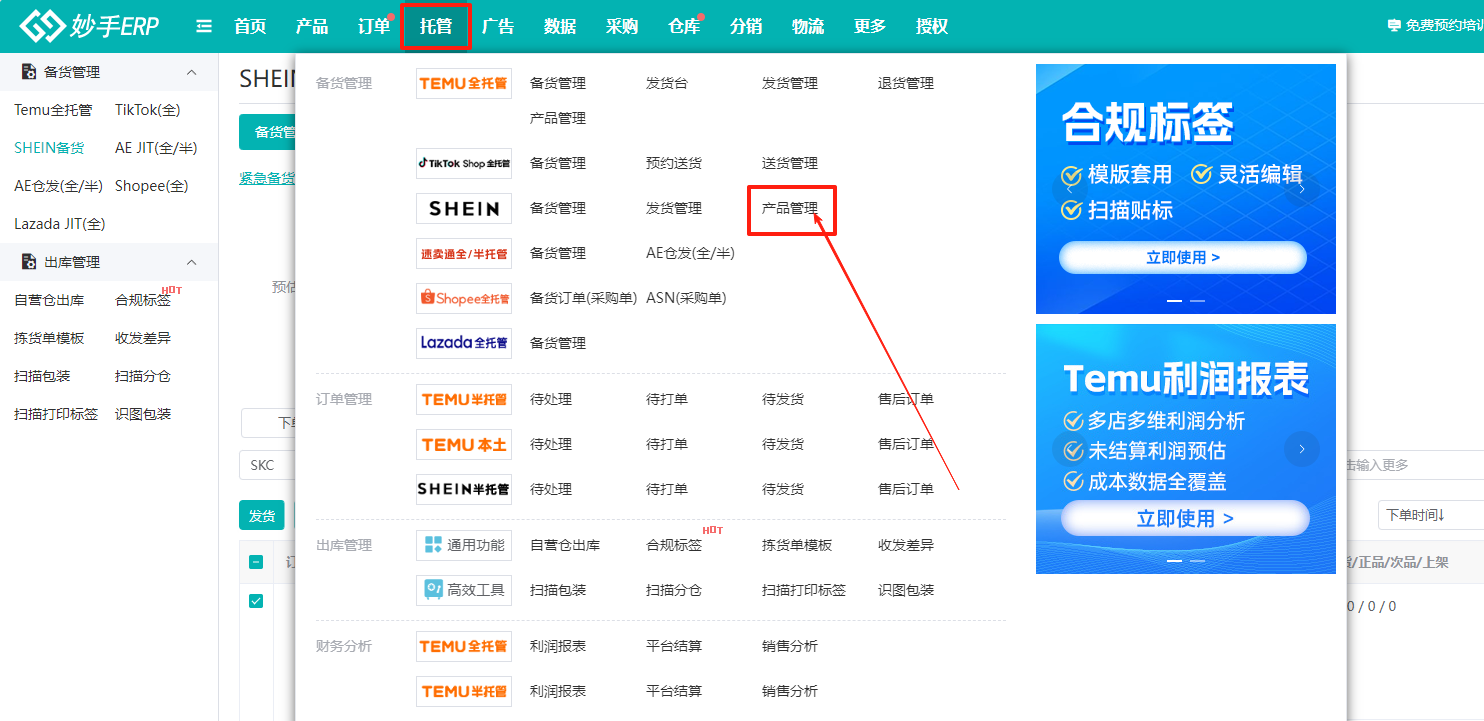Select 拣货单模板 in left sidebar
This screenshot has width=1484, height=721.
[x=49, y=338]
